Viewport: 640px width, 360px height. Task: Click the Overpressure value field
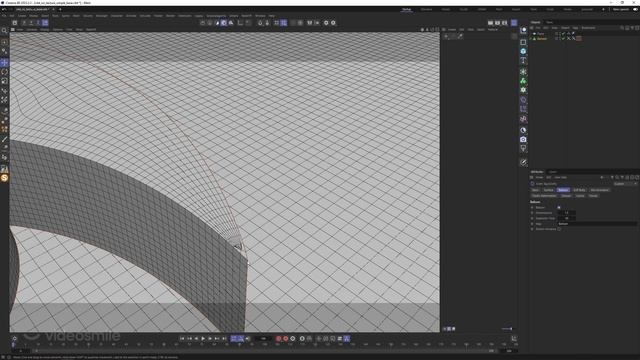pos(567,213)
